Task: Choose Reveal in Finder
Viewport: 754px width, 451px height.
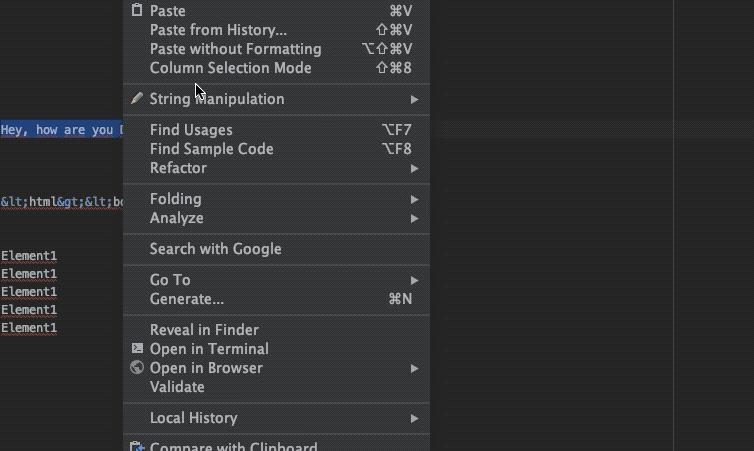Action: tap(204, 330)
